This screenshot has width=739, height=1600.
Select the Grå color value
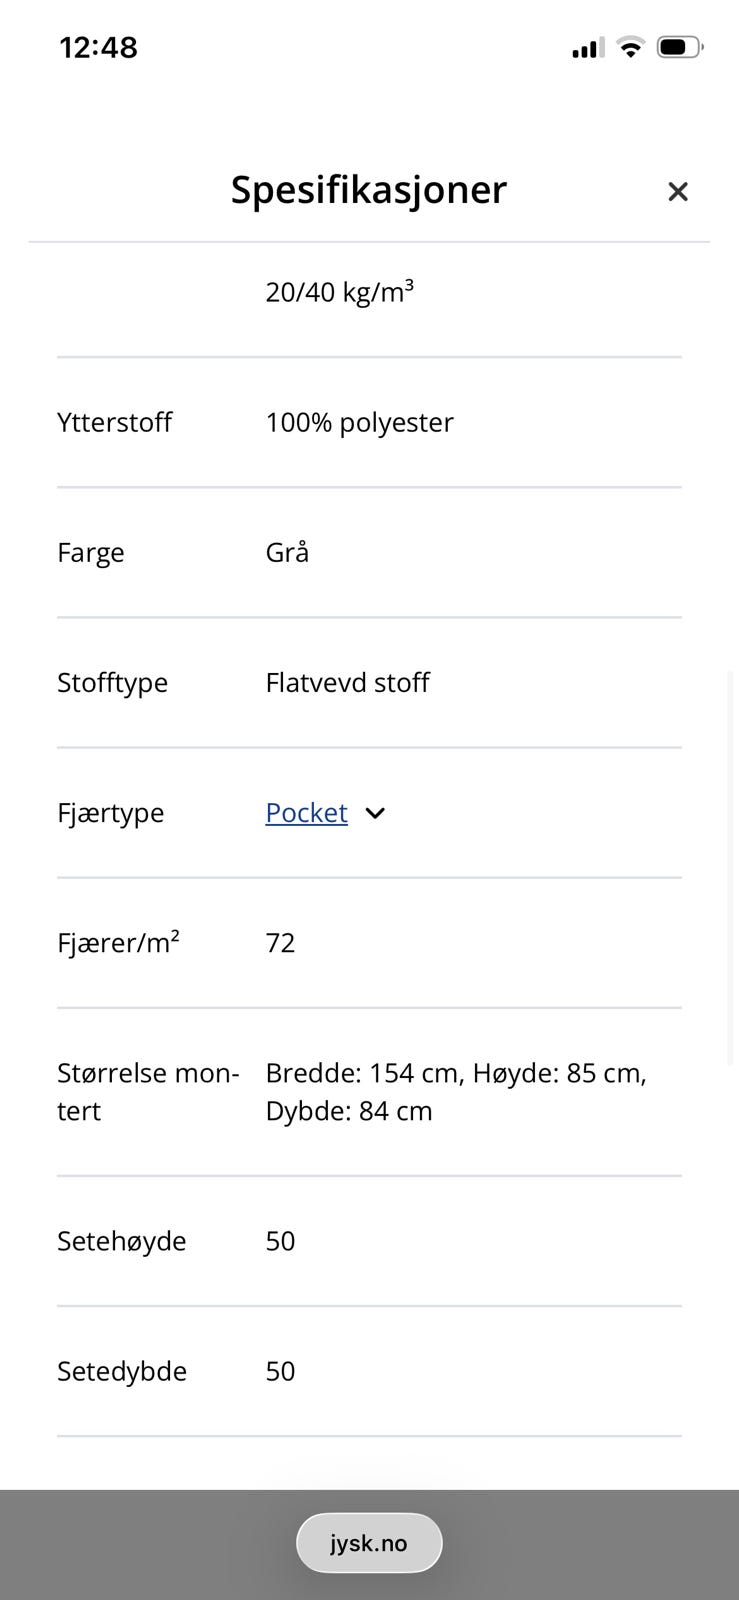[x=287, y=552]
